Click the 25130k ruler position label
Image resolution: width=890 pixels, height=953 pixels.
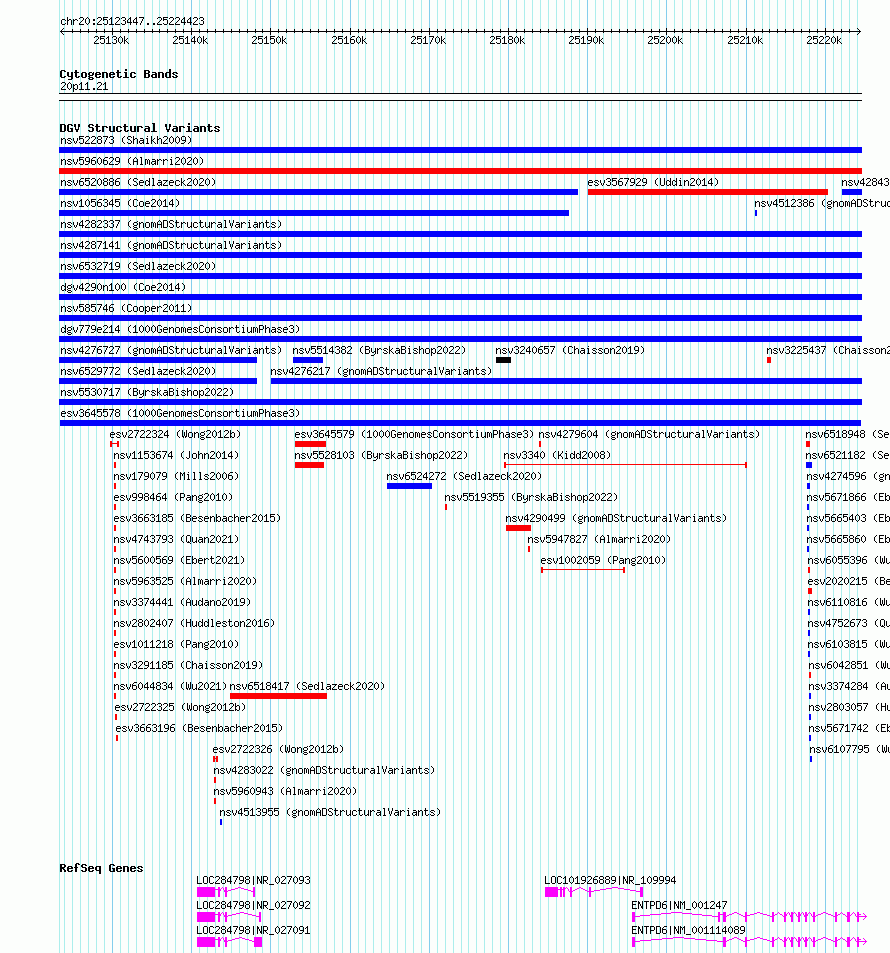[x=111, y=40]
